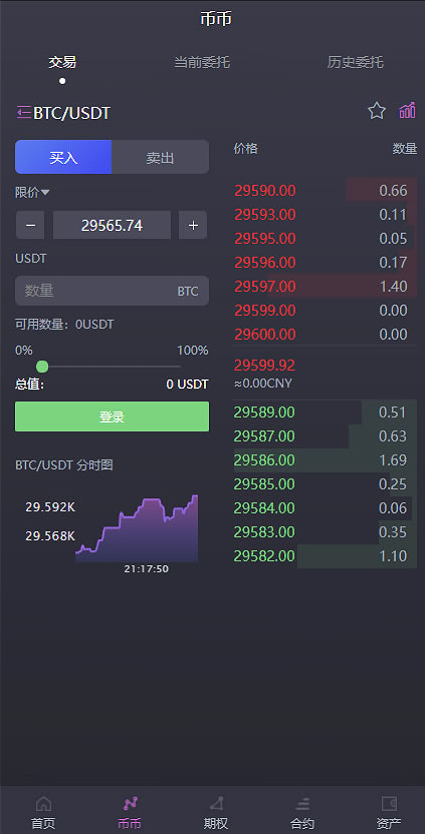Viewport: 425px width, 834px height.
Task: Open the 资产 wallet icon
Action: [x=389, y=803]
